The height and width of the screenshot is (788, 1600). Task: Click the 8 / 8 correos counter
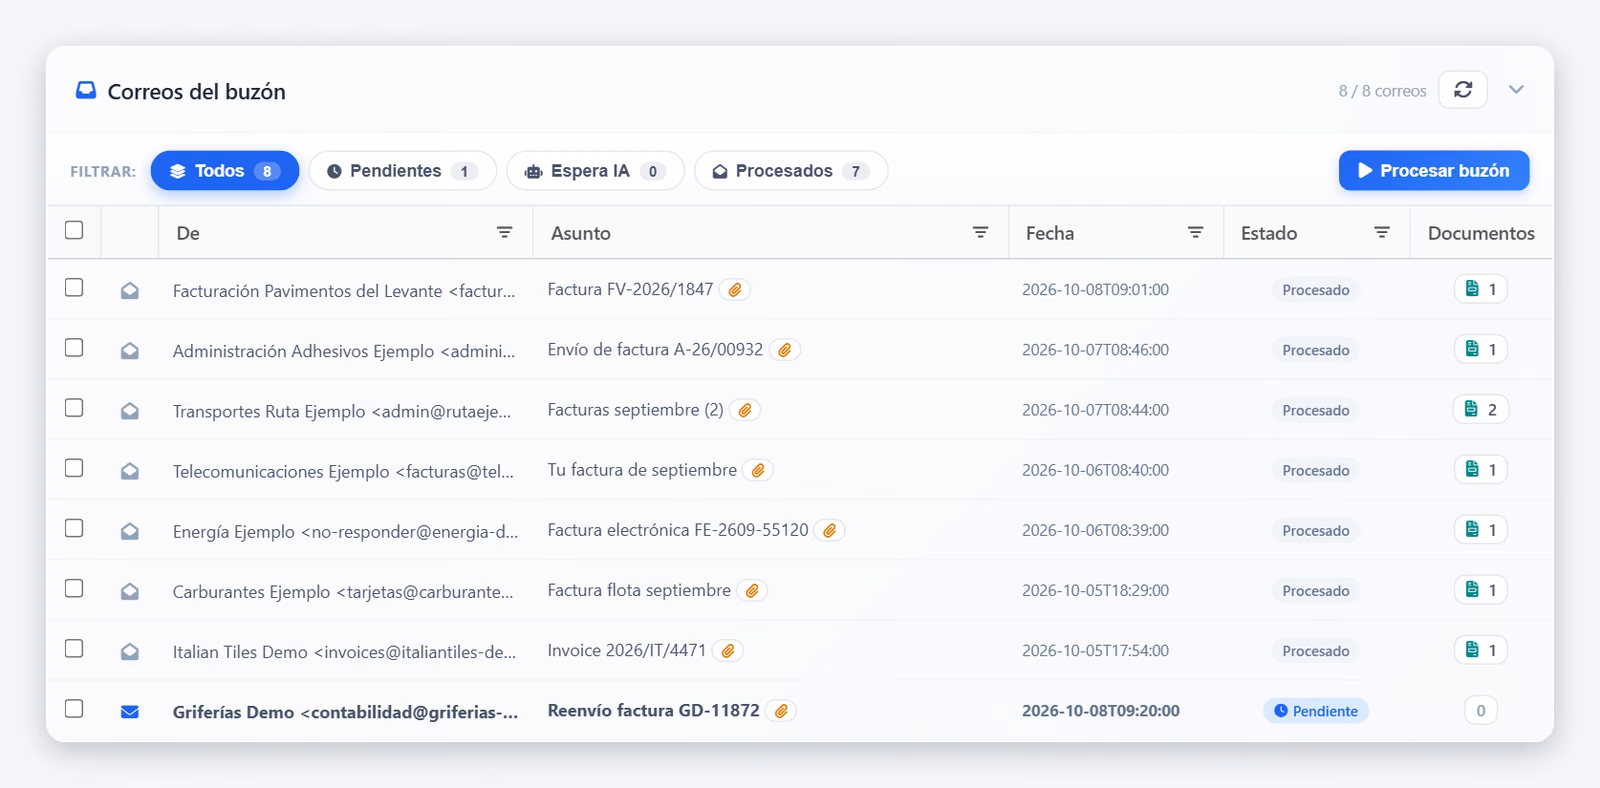click(1382, 91)
